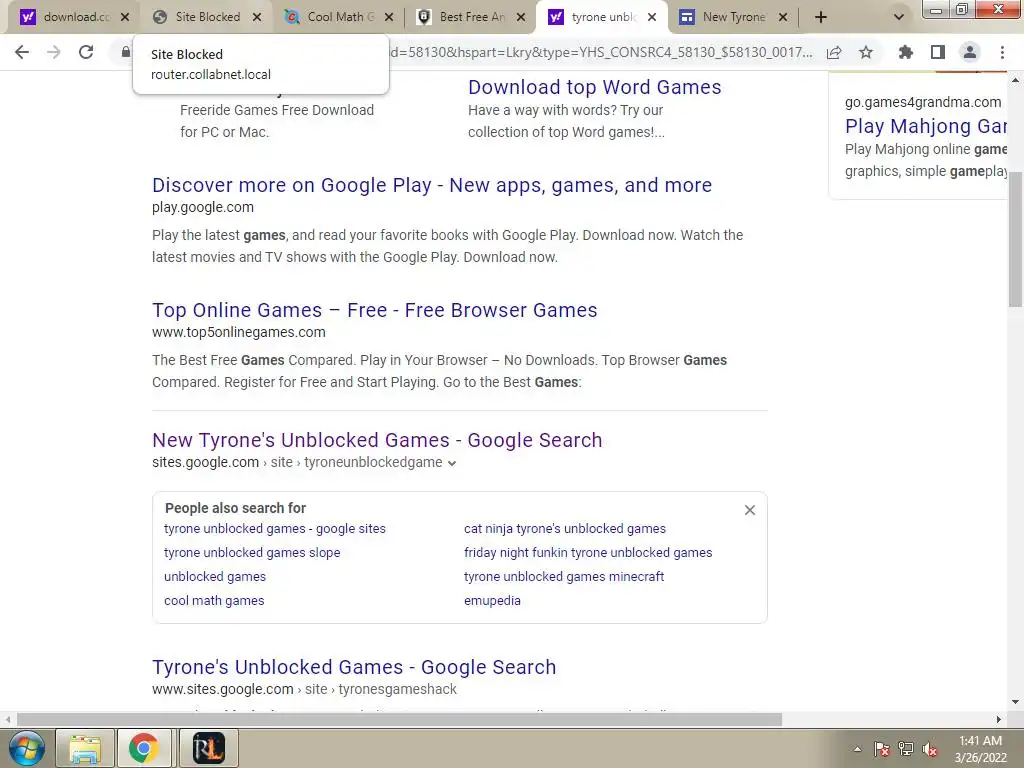Click the Chrome taskbar icon
1024x768 pixels.
tap(144, 748)
